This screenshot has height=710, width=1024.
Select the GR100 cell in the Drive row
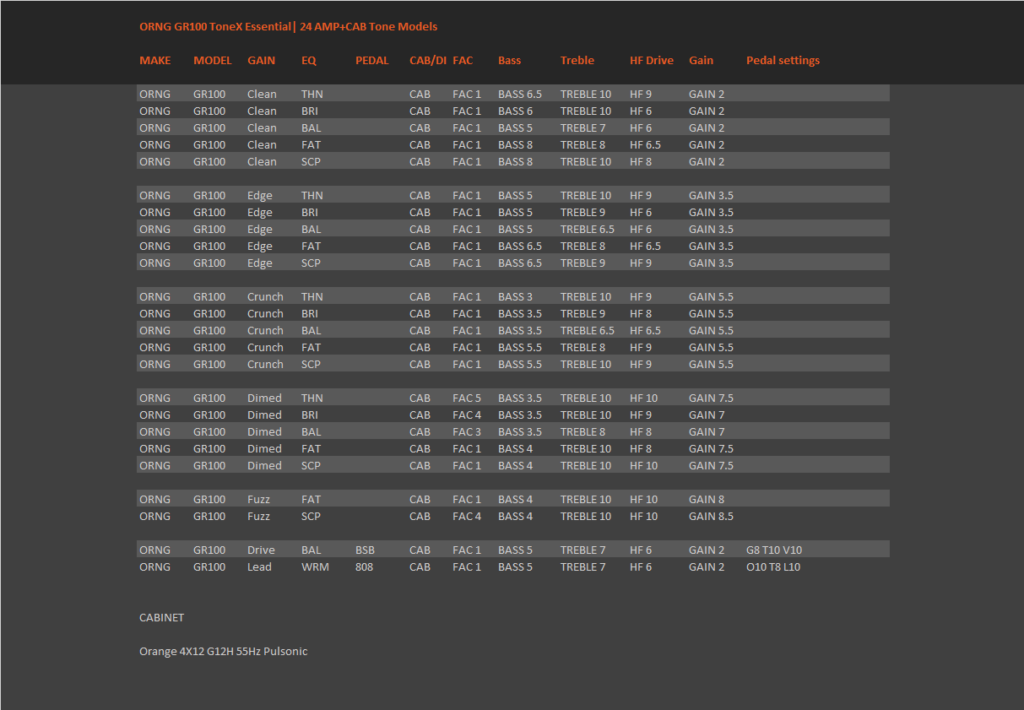coord(209,551)
